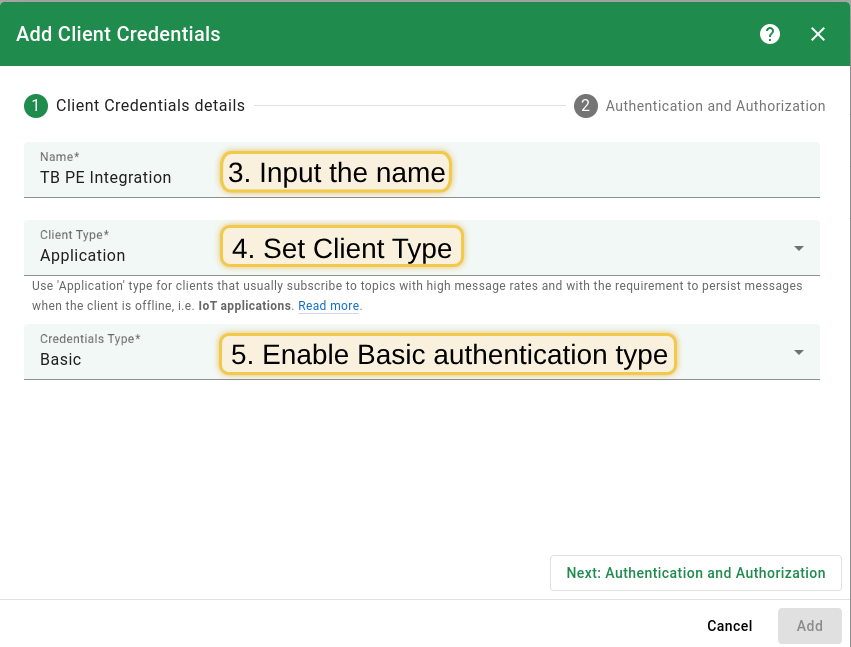Image resolution: width=851 pixels, height=647 pixels.
Task: Open the Credentials Type dropdown arrow
Action: click(798, 351)
